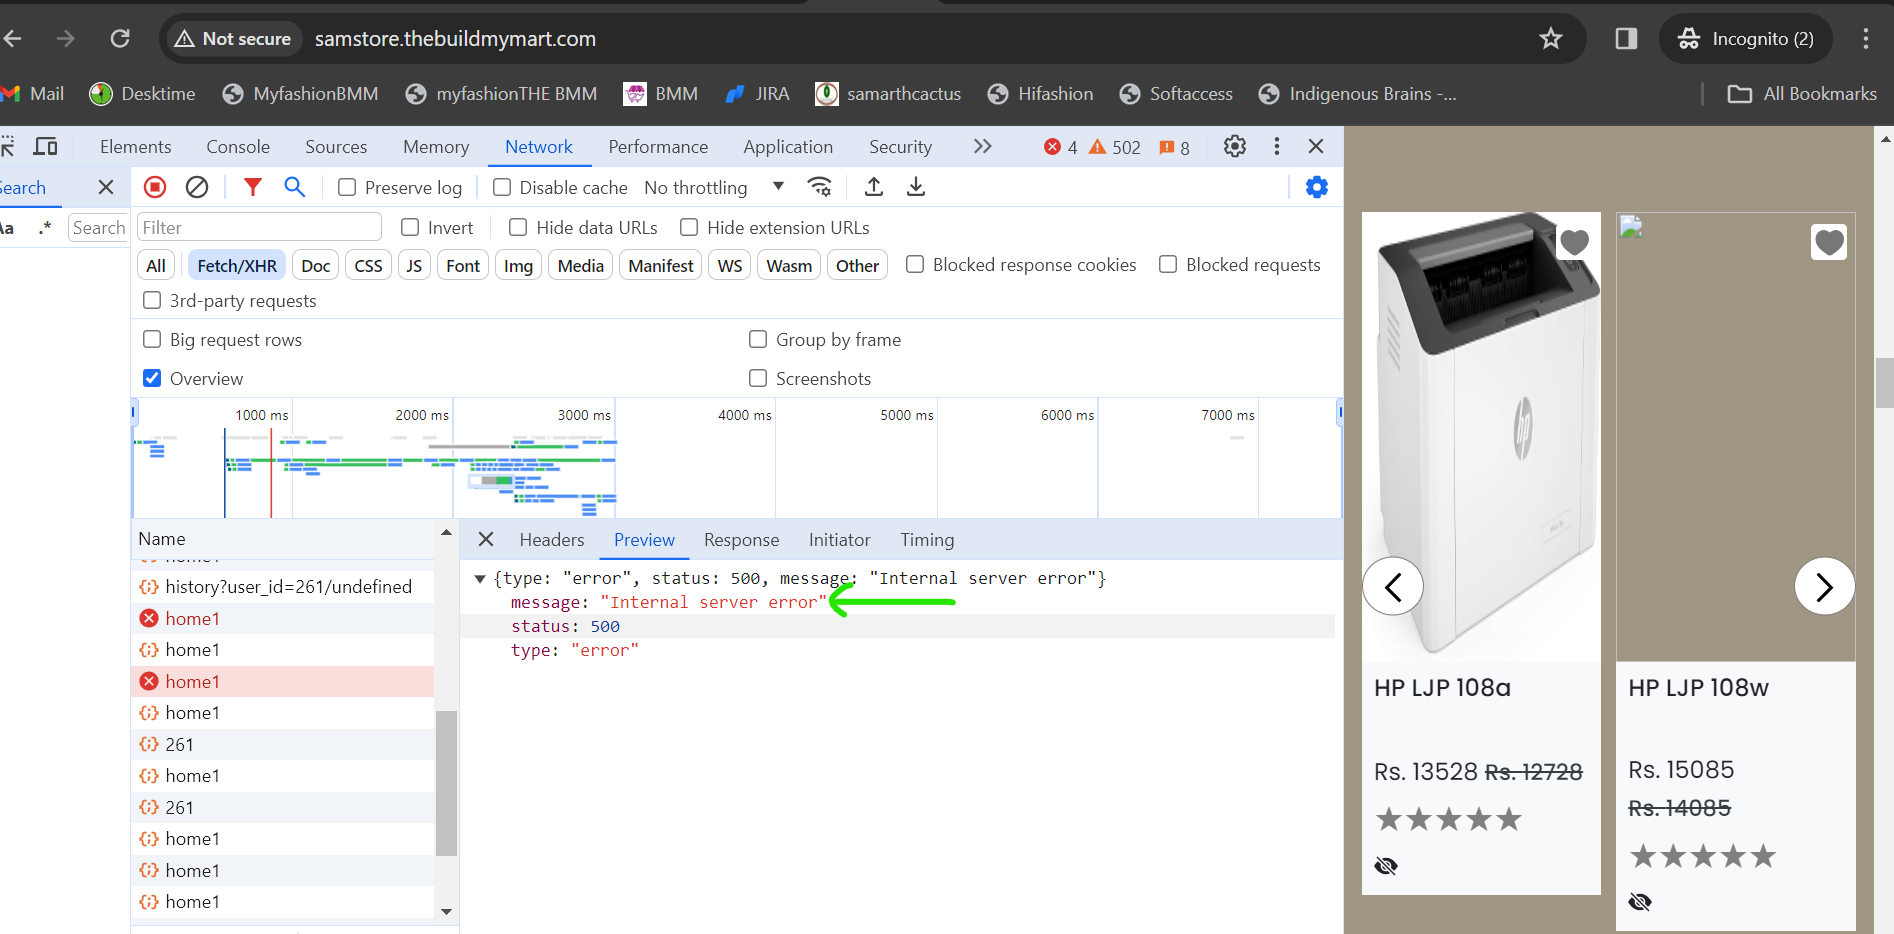Close the request details pane
This screenshot has width=1894, height=934.
pos(486,540)
